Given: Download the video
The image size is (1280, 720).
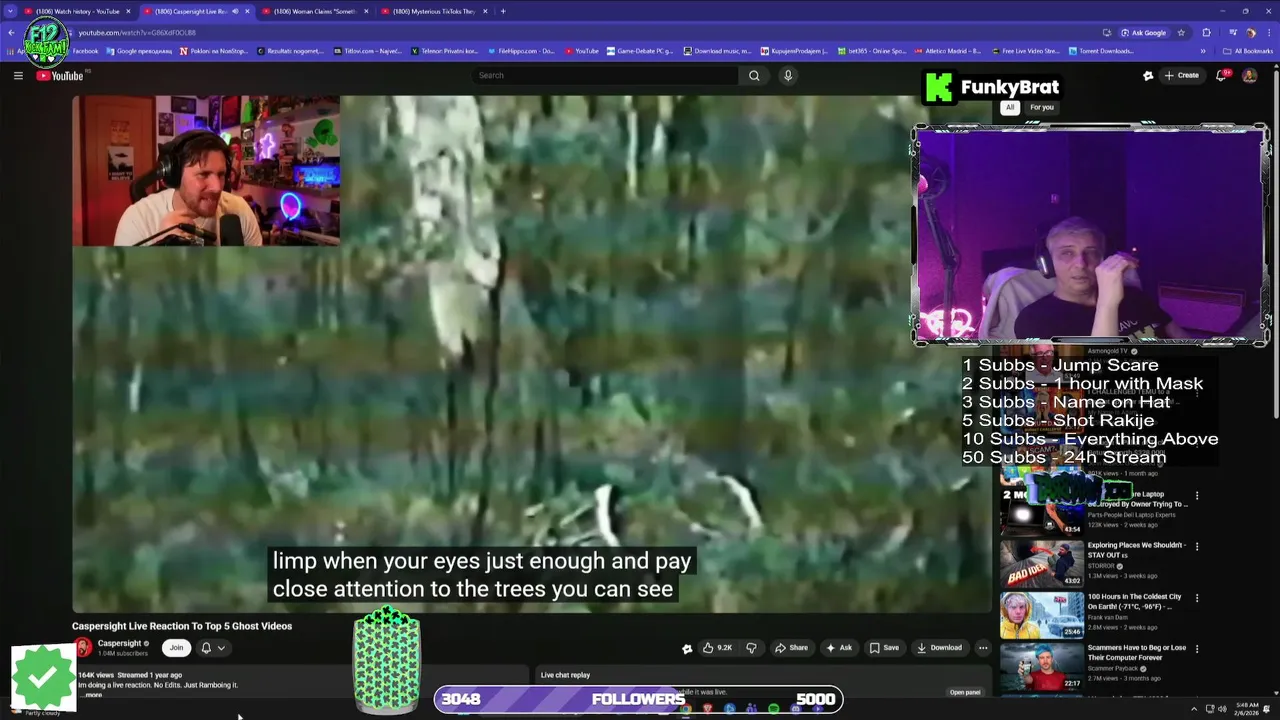Looking at the screenshot, I should tap(939, 648).
